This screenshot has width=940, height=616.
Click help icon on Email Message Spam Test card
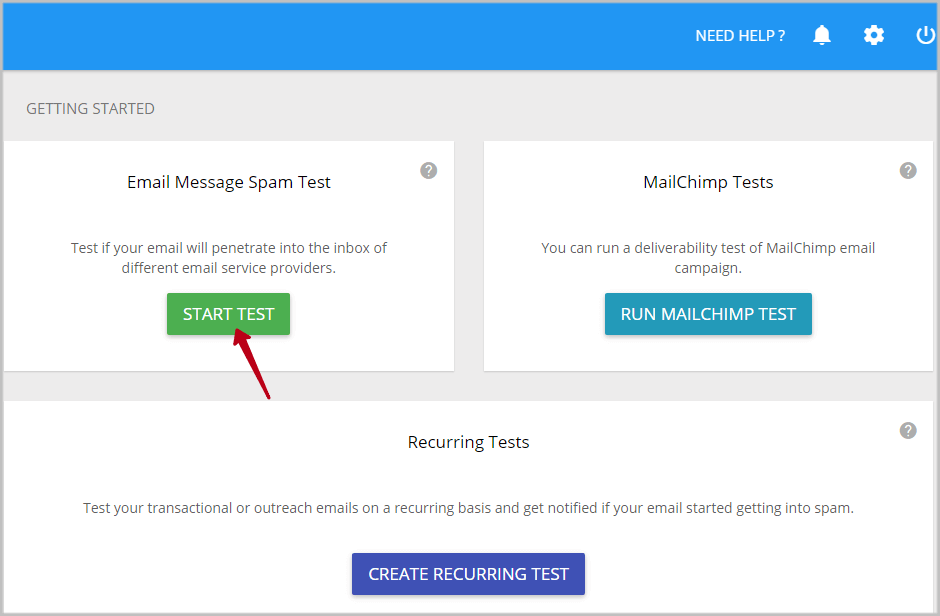click(428, 171)
